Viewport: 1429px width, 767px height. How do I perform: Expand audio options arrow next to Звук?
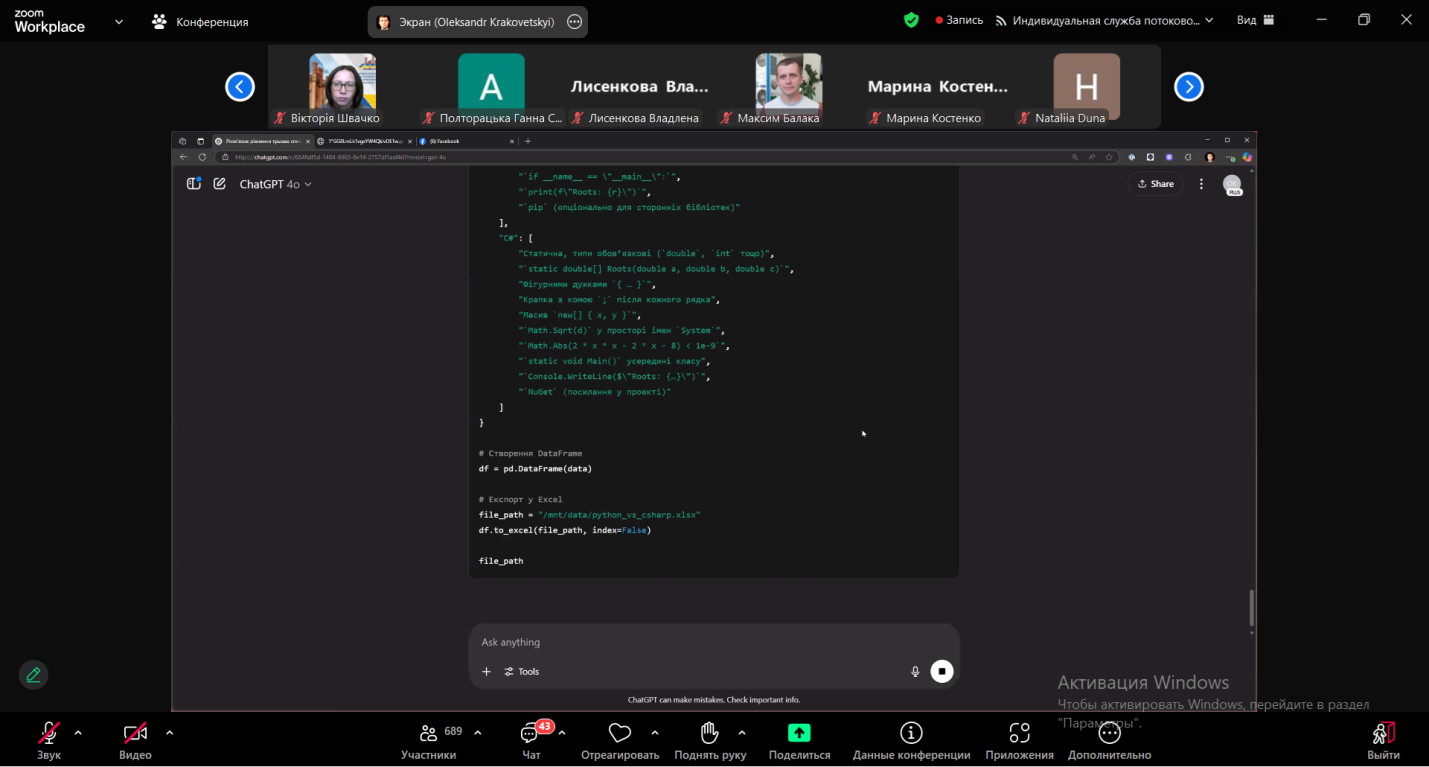tap(78, 733)
